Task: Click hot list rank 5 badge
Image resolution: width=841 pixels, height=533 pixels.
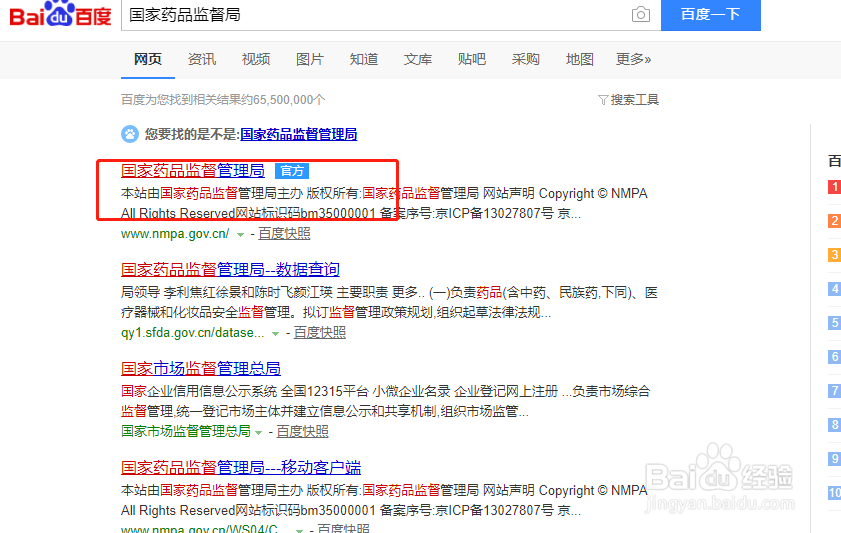Action: [835, 322]
